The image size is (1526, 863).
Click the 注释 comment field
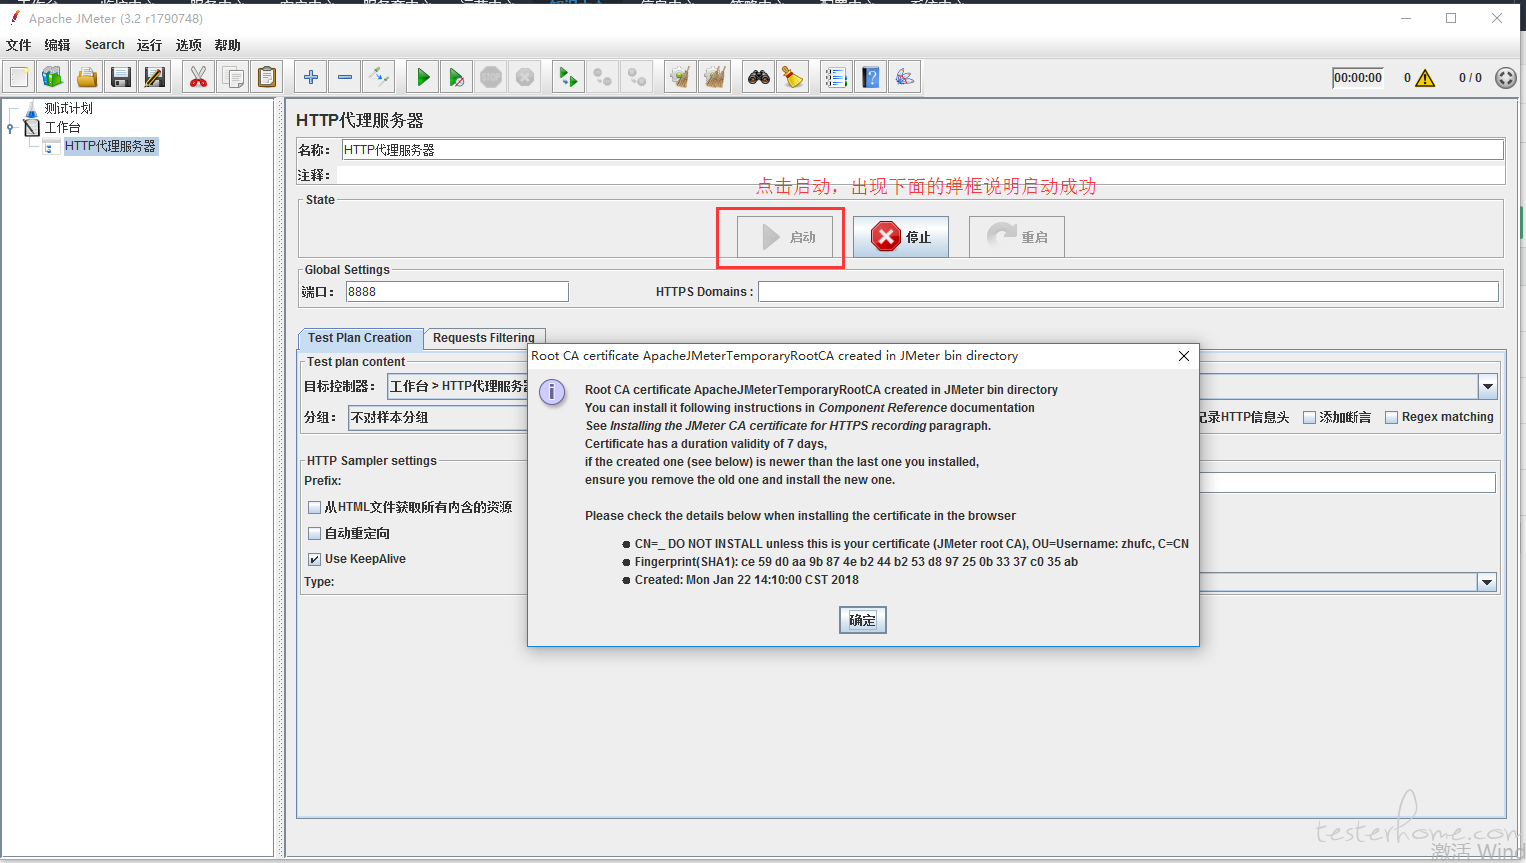click(921, 175)
